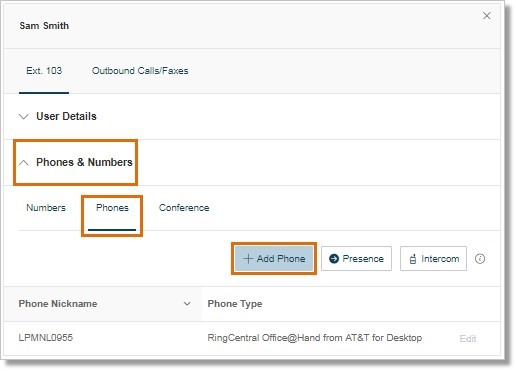This screenshot has height=371, width=516.
Task: Switch to the Conference sub-tab
Action: tap(184, 208)
